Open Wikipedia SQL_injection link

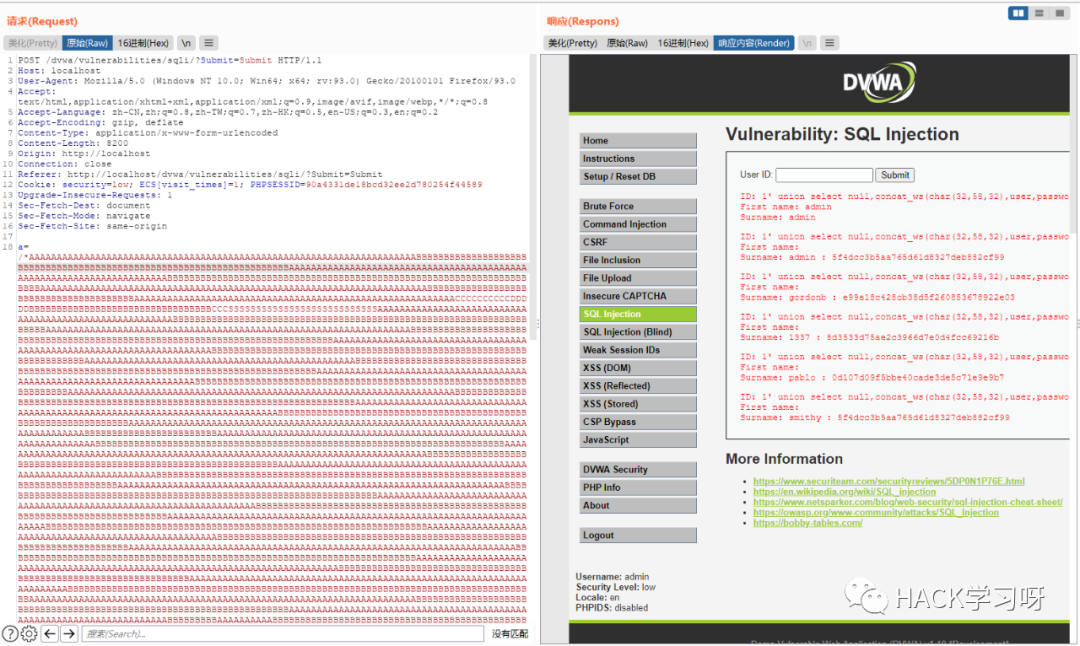pyautogui.click(x=844, y=492)
